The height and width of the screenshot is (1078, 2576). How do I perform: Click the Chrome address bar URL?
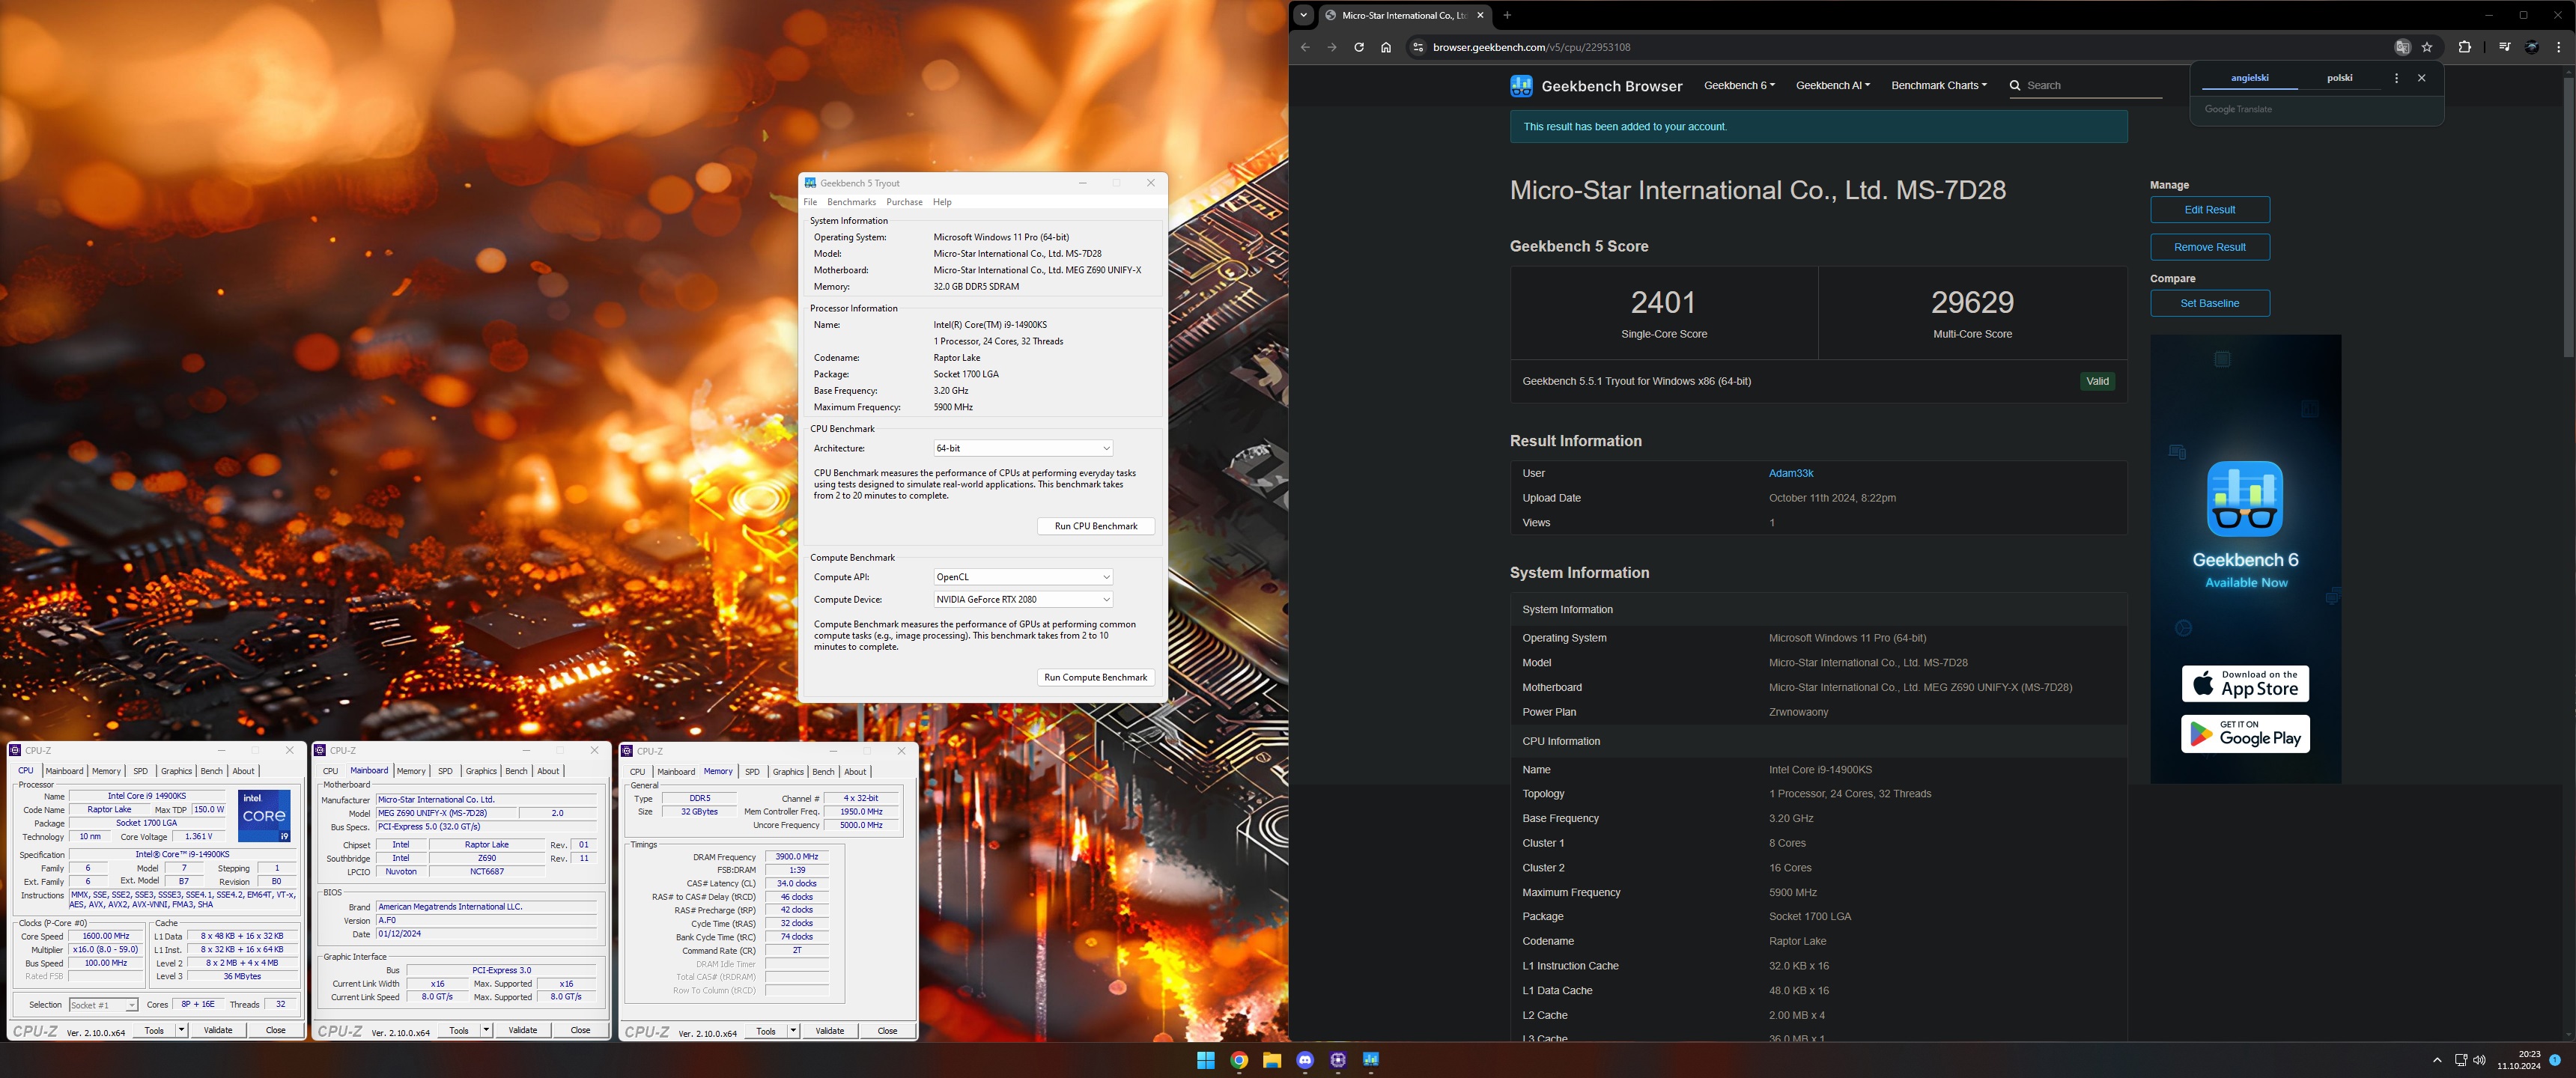coord(1531,47)
